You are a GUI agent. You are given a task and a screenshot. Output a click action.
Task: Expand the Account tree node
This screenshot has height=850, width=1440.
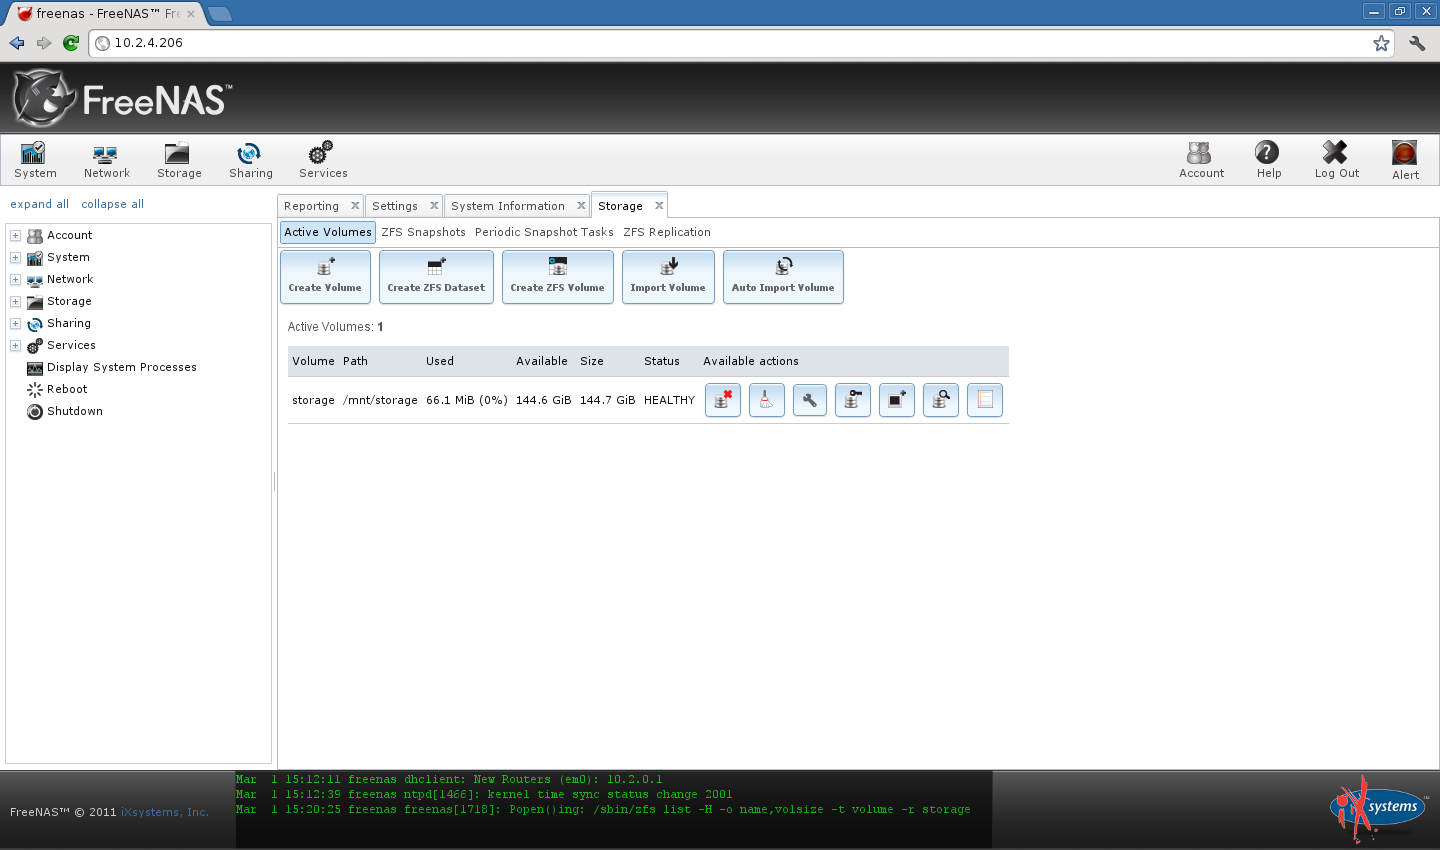coord(15,236)
